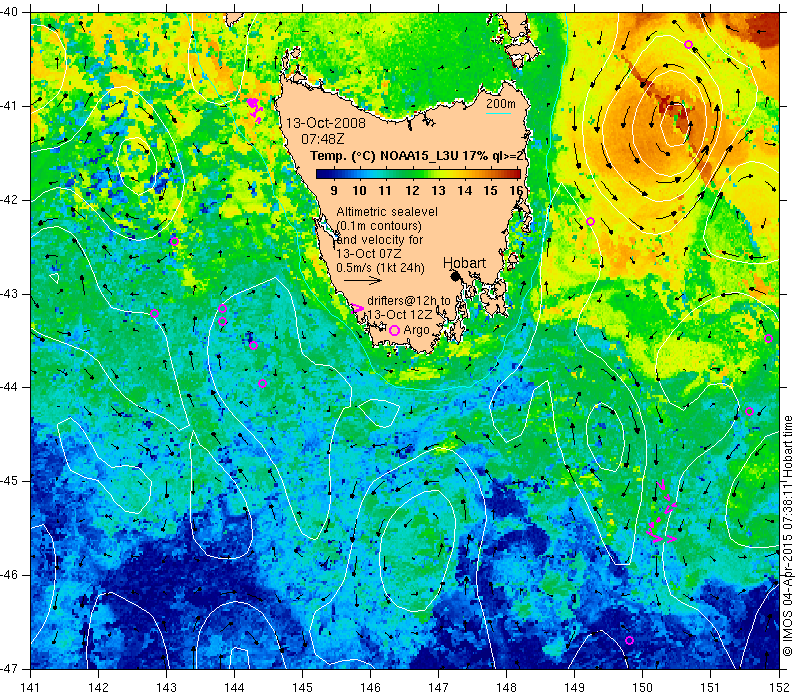
Task: Select Argo float marker near 150.7E, 40.3S
Action: click(x=688, y=44)
